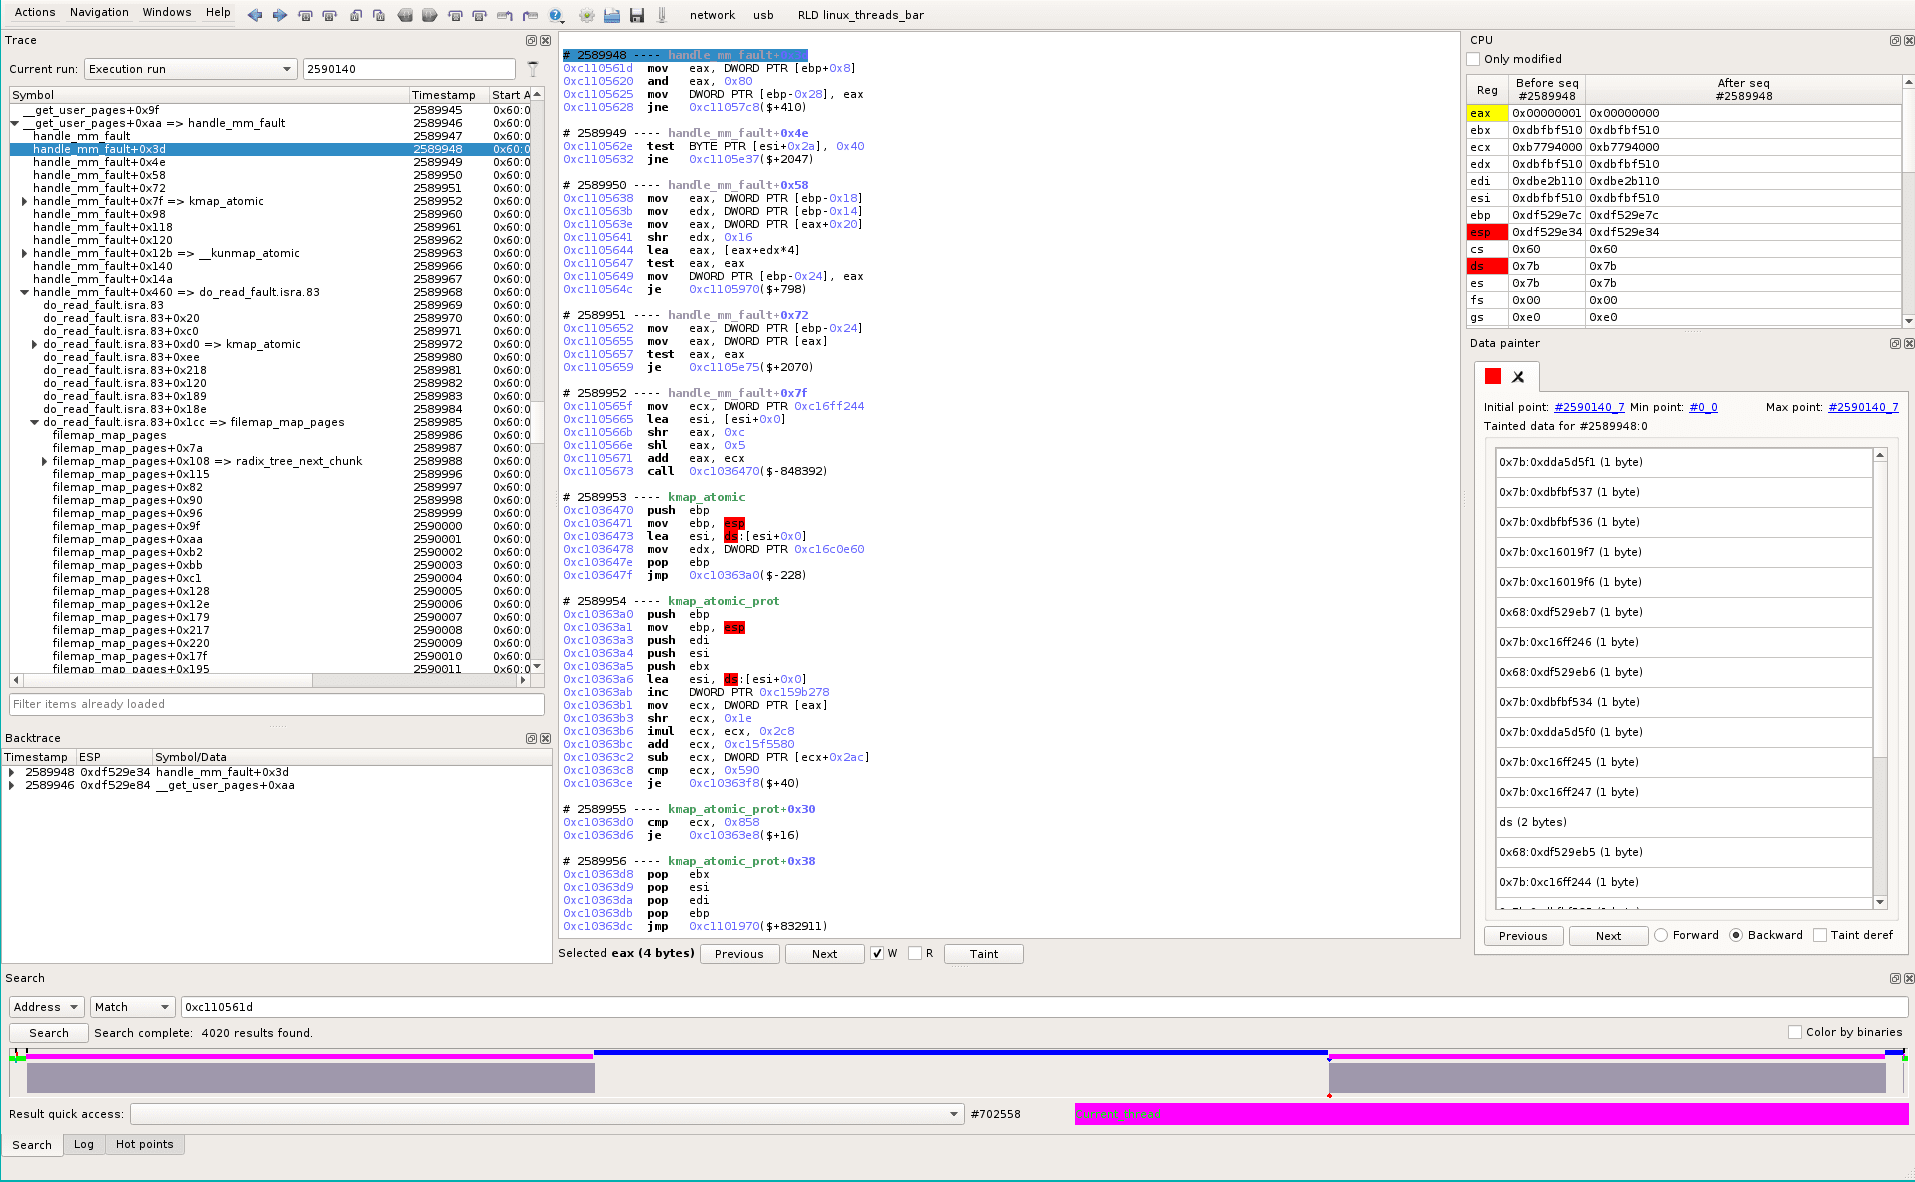
Task: Detach the Trace panel using its float icon
Action: click(530, 40)
